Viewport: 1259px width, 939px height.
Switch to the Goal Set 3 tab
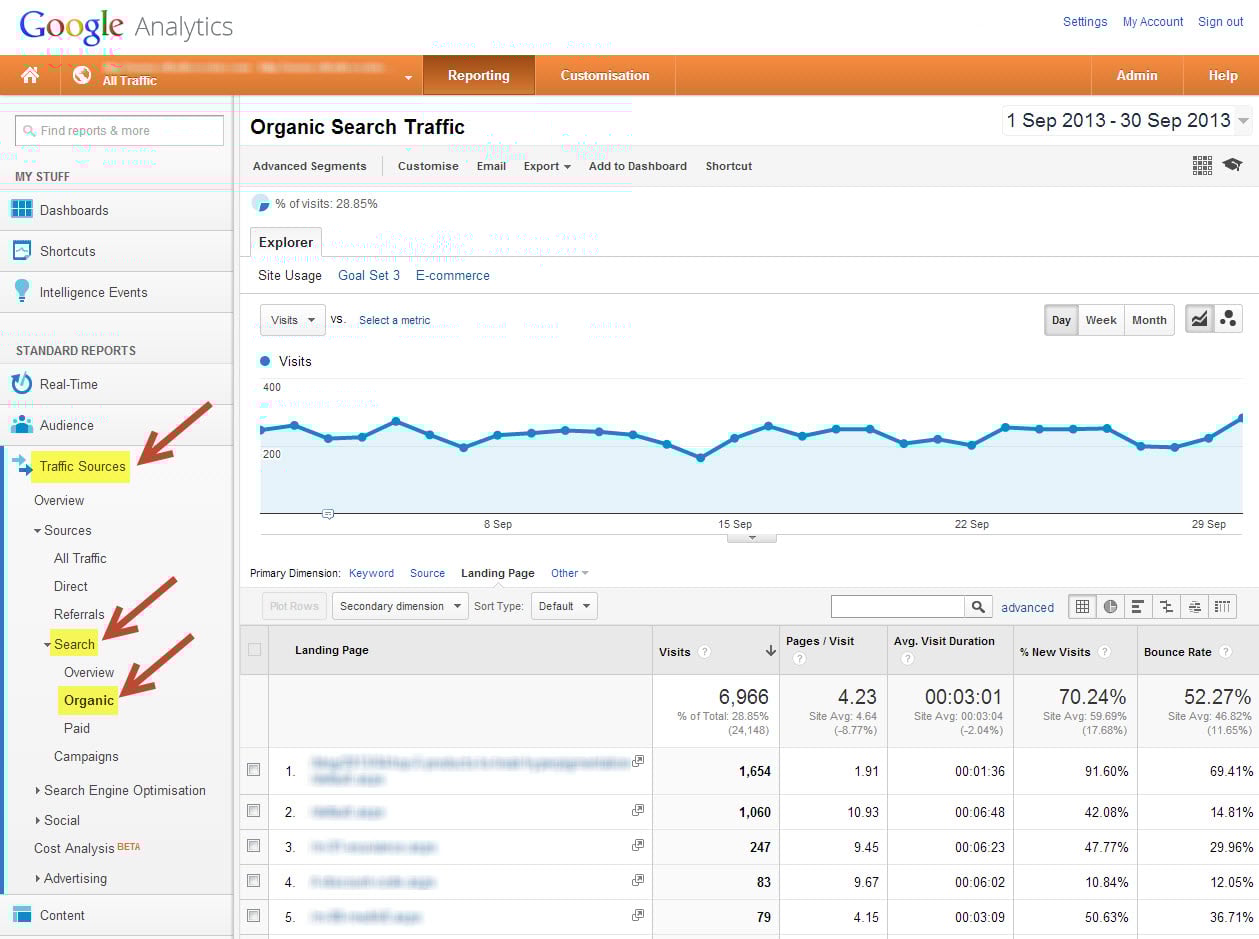click(369, 275)
